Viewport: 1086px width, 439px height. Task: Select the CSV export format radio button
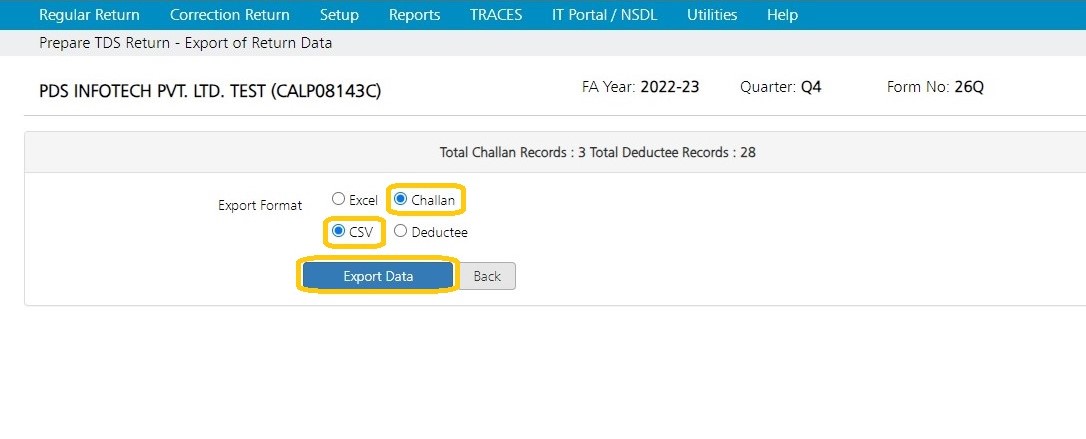click(339, 231)
